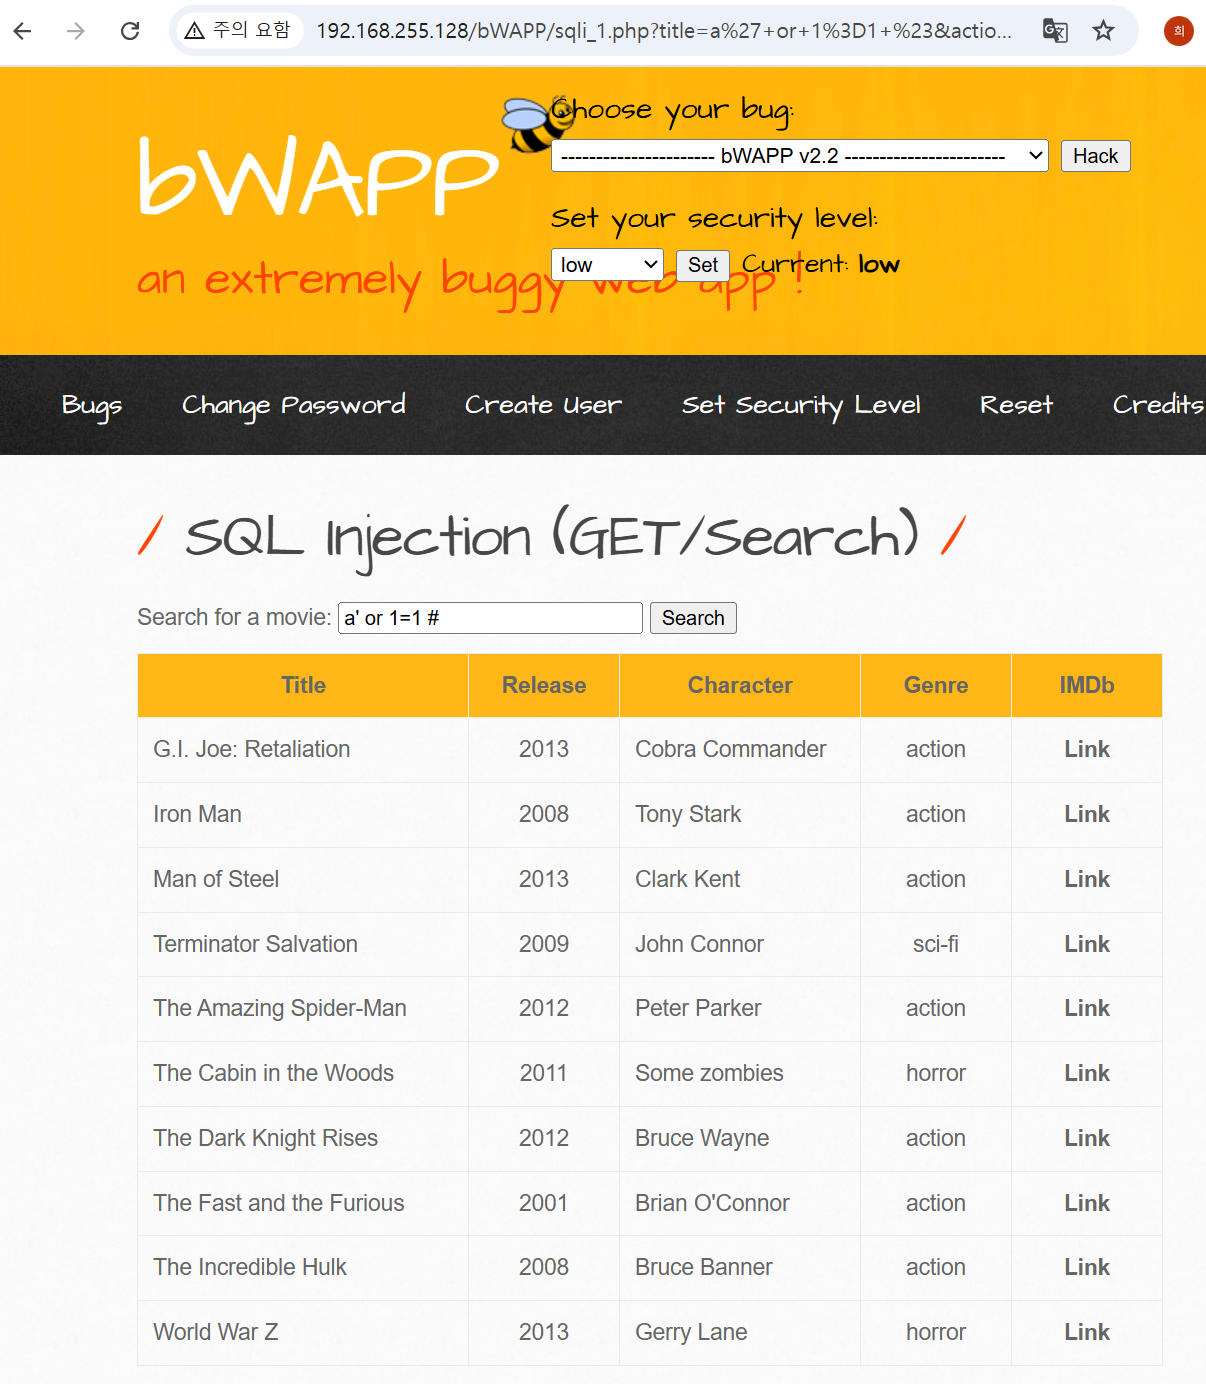Screen dimensions: 1206x1384
Task: Click the Genre column header
Action: point(936,685)
